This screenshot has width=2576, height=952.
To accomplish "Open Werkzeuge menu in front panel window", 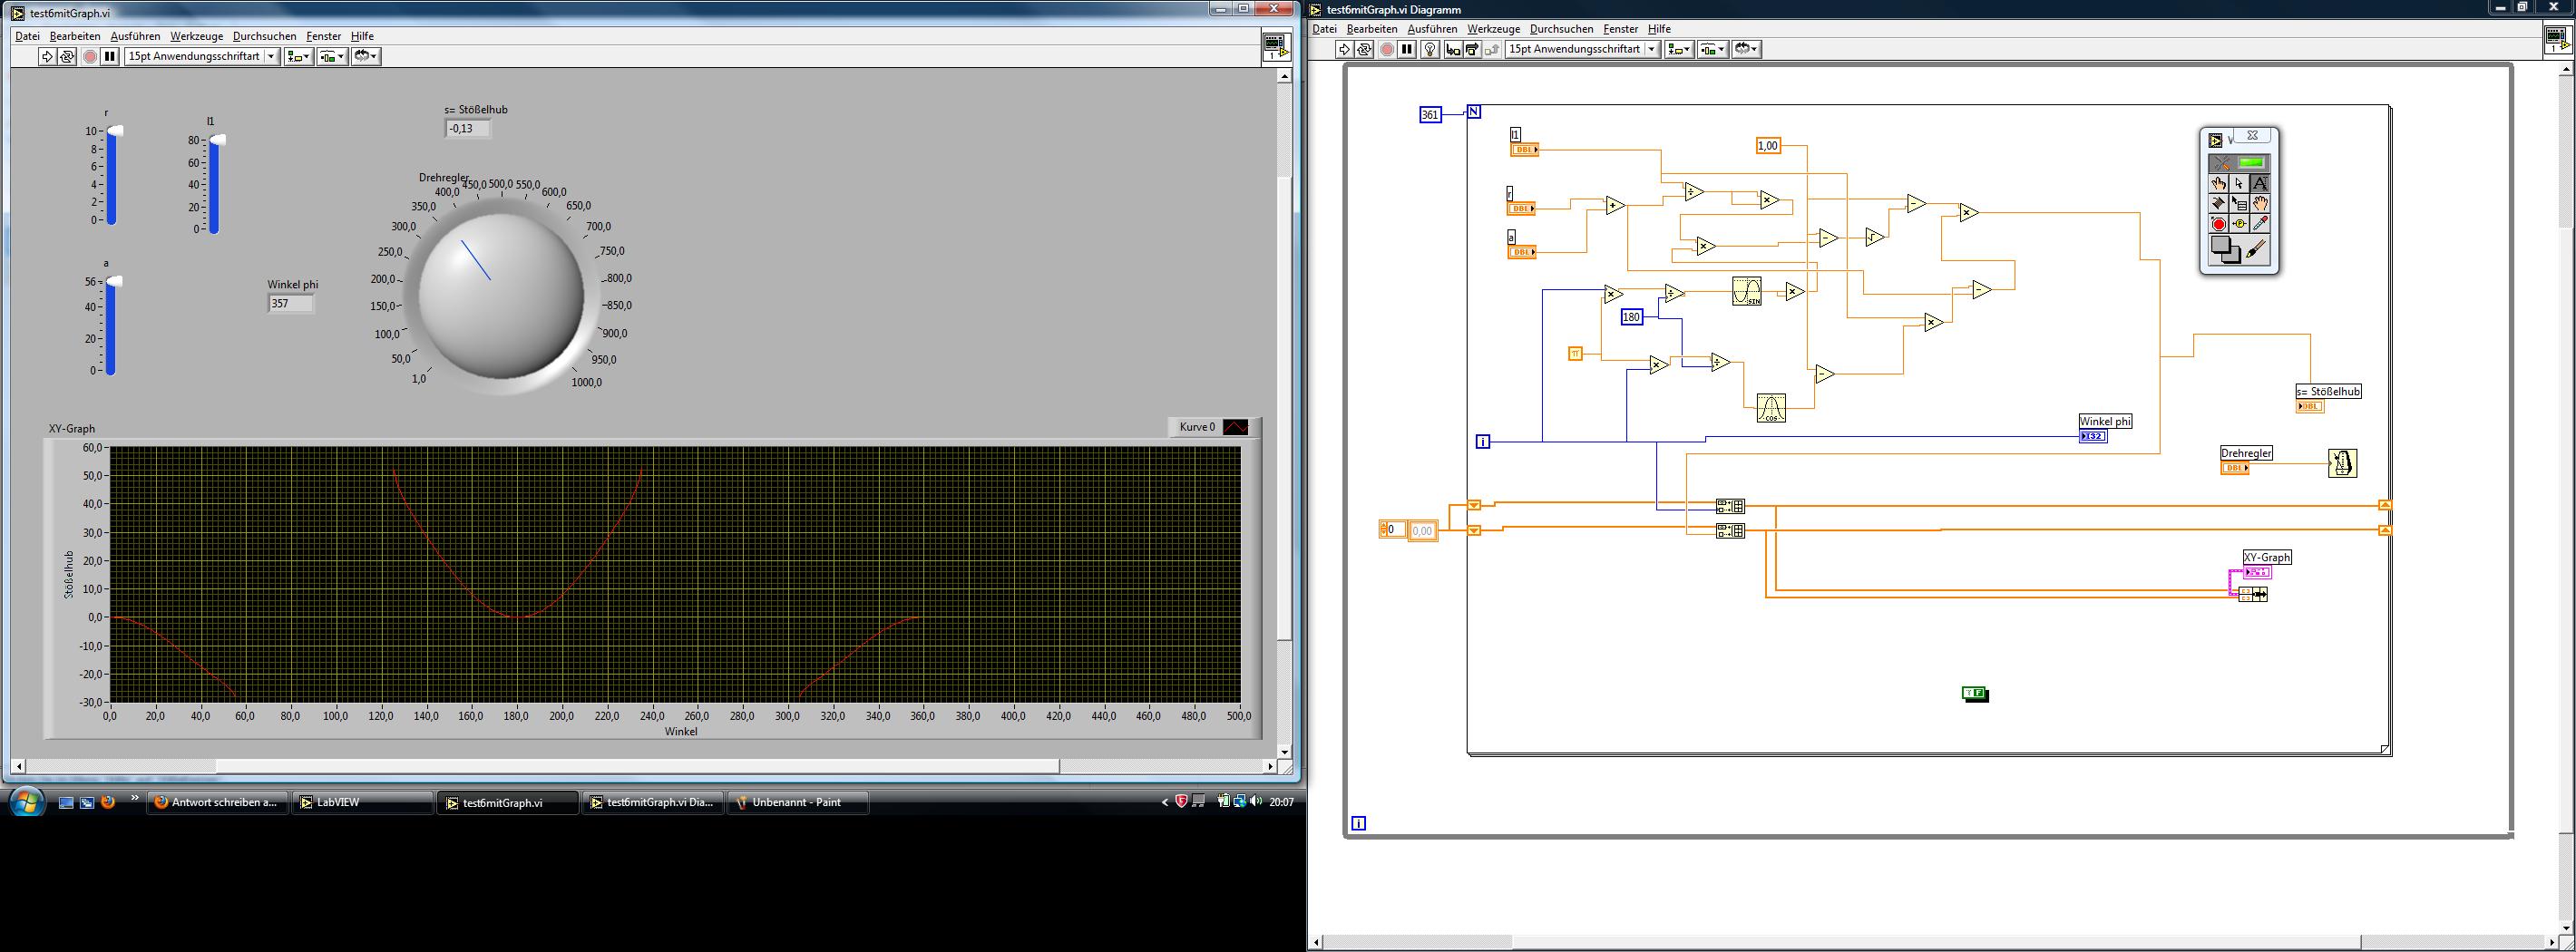I will point(196,36).
